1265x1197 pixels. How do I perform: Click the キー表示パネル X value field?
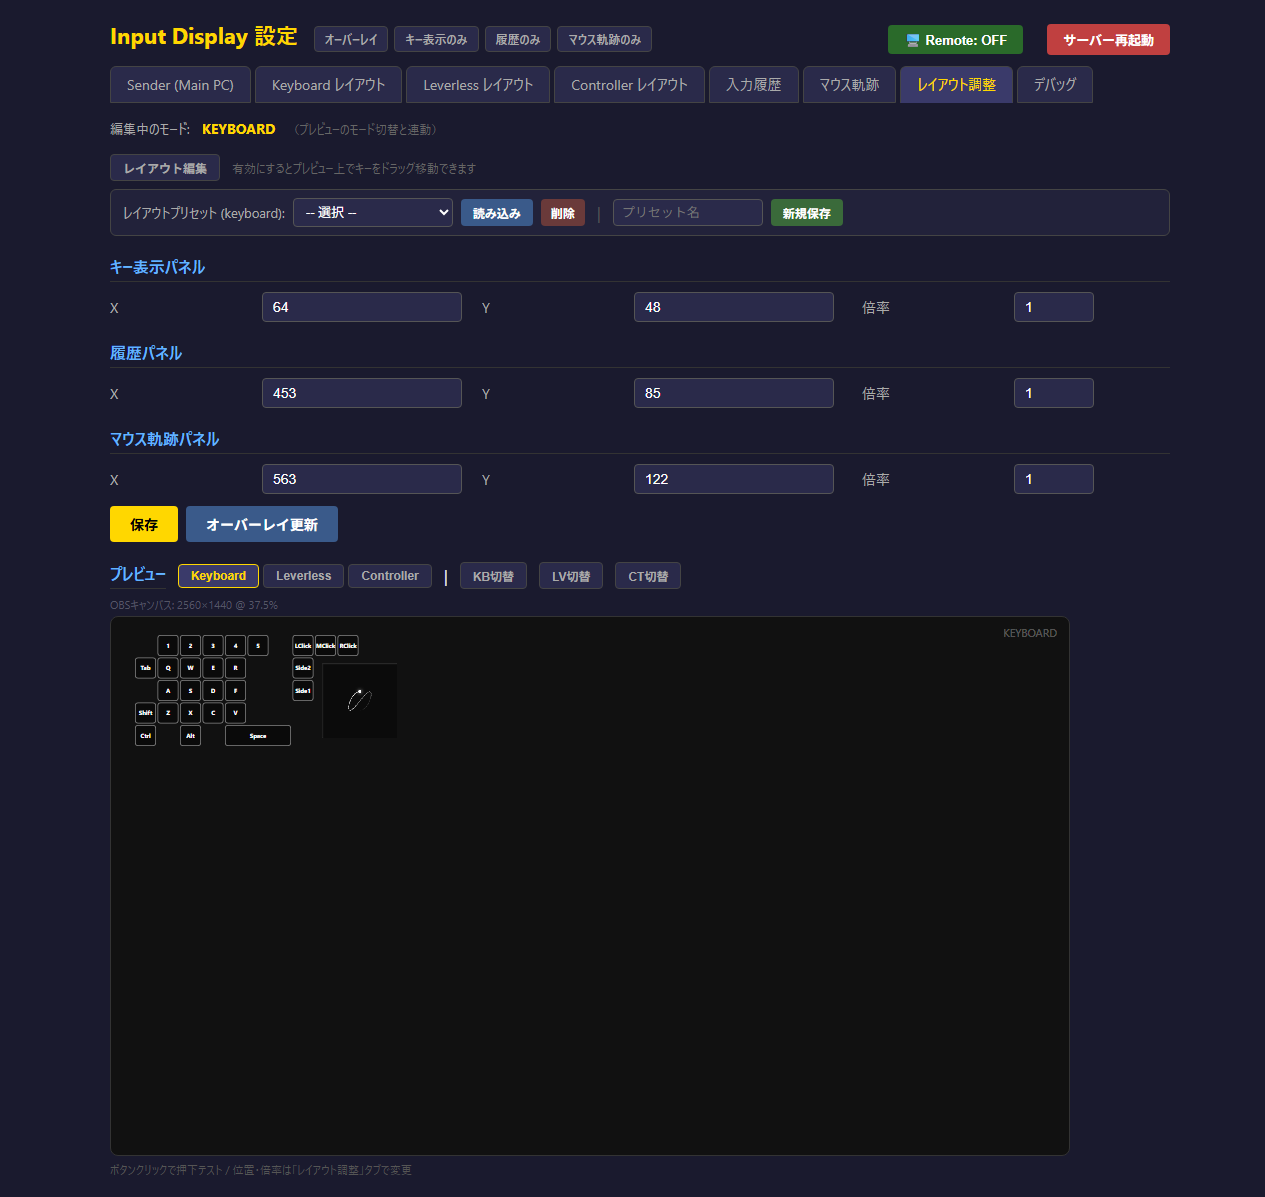pyautogui.click(x=361, y=307)
